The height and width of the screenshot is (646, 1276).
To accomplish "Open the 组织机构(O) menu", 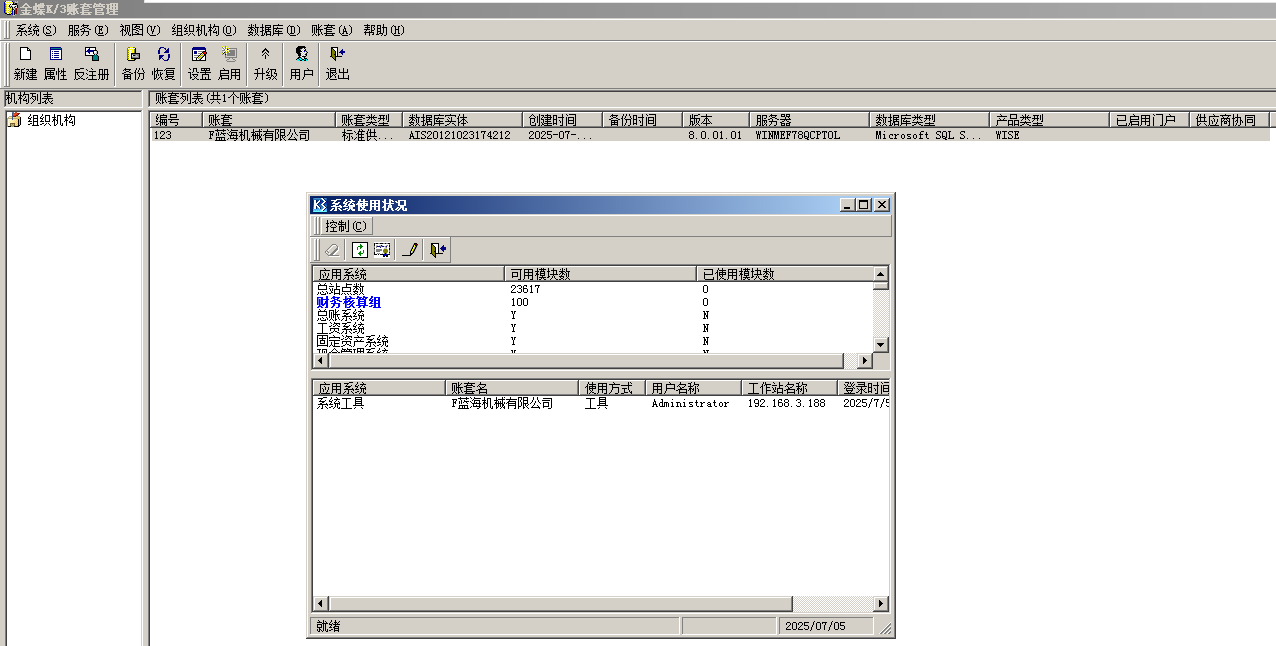I will 204,31.
